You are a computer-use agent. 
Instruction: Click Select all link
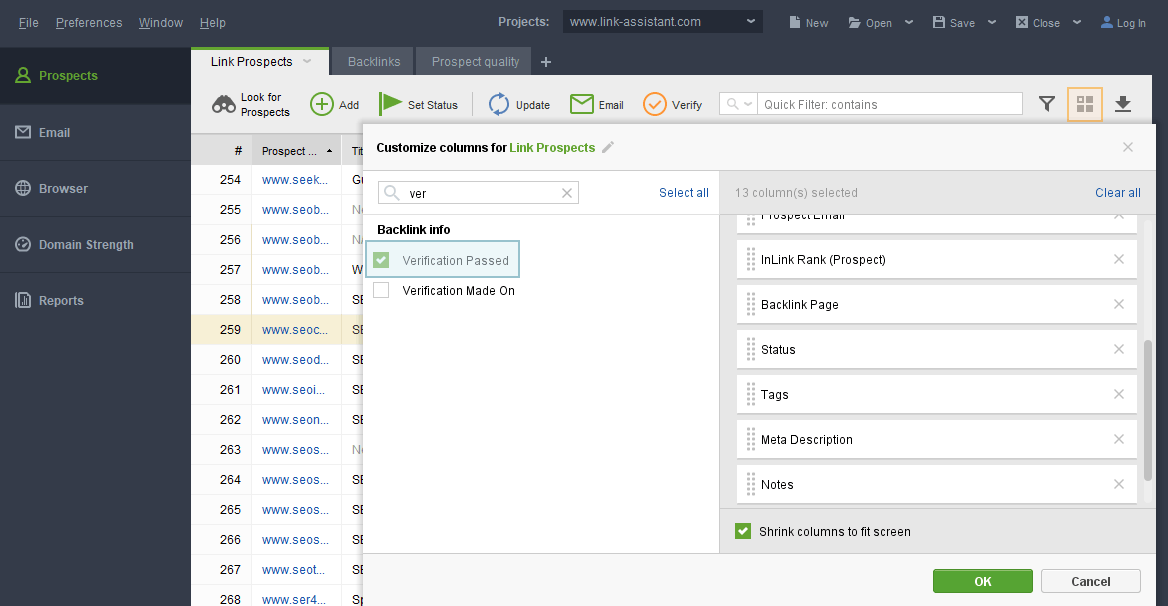pyautogui.click(x=683, y=193)
